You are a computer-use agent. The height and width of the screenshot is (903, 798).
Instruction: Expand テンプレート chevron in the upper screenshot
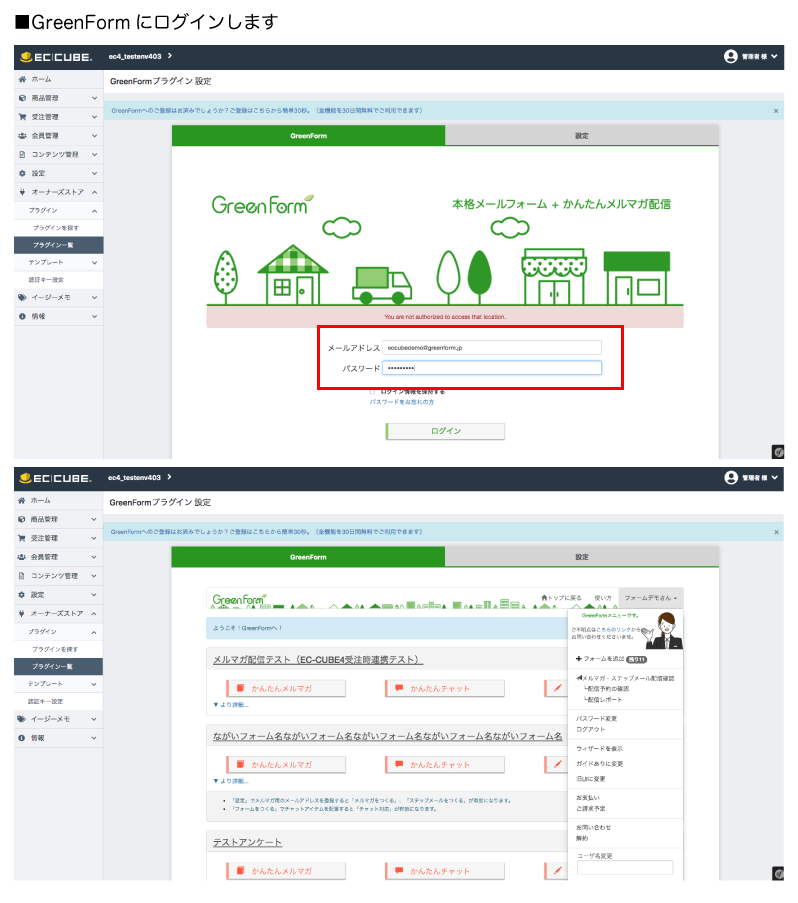(94, 263)
